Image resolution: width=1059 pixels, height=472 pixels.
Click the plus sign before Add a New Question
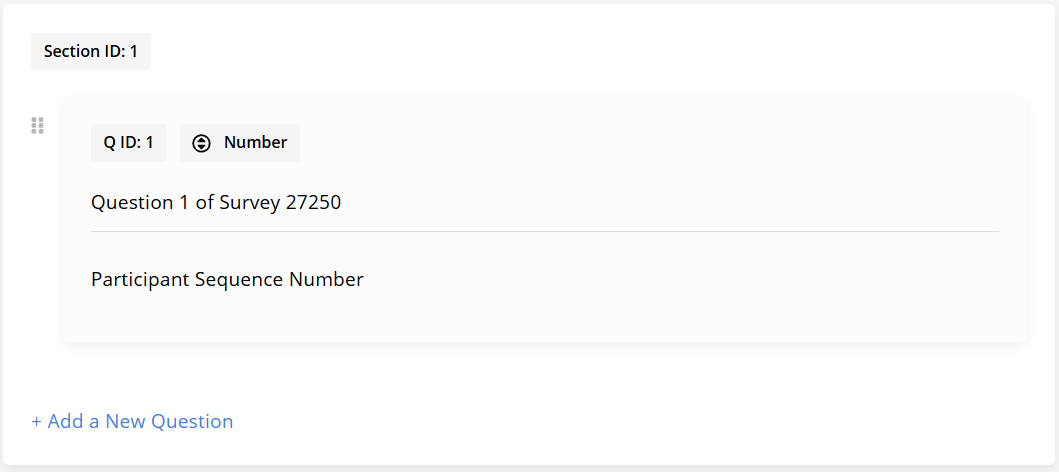pos(36,422)
